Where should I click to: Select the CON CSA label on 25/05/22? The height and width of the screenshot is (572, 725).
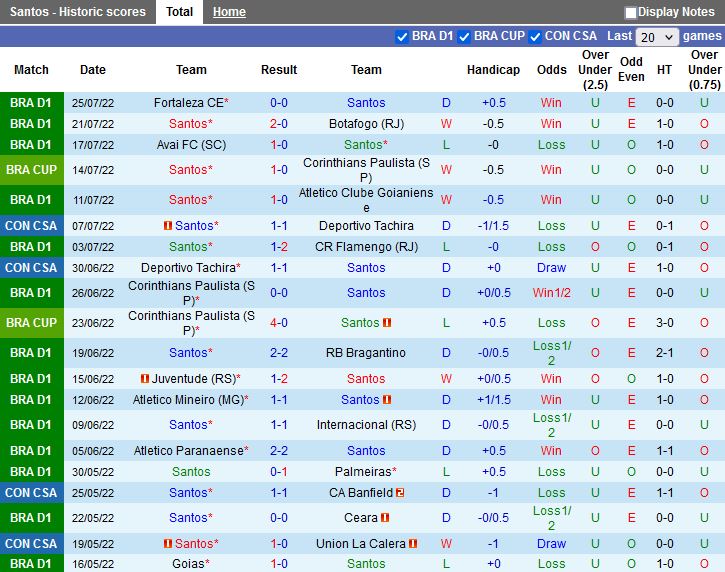[x=31, y=493]
